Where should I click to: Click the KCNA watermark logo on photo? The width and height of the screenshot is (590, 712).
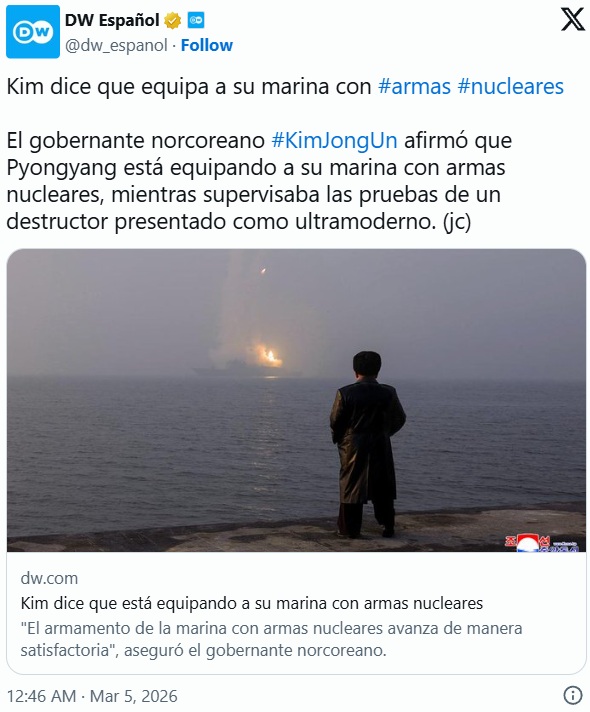tap(541, 543)
